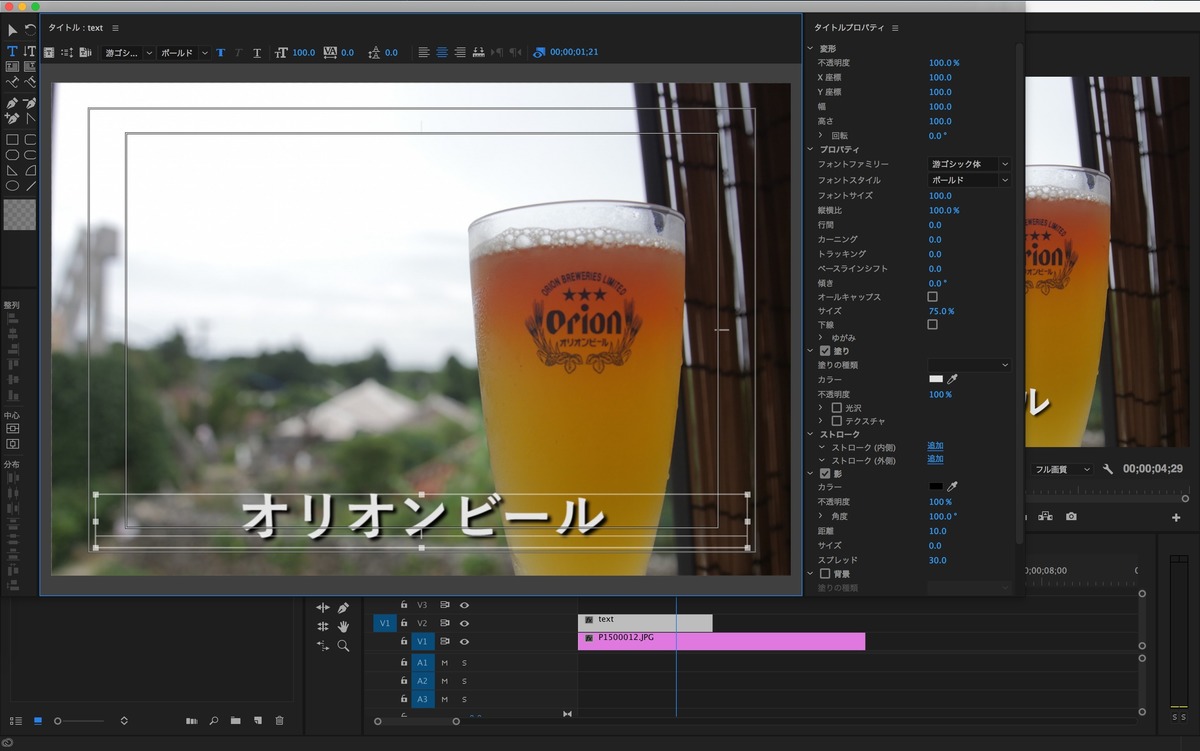Align title text to the right
The width and height of the screenshot is (1200, 751).
pyautogui.click(x=460, y=53)
